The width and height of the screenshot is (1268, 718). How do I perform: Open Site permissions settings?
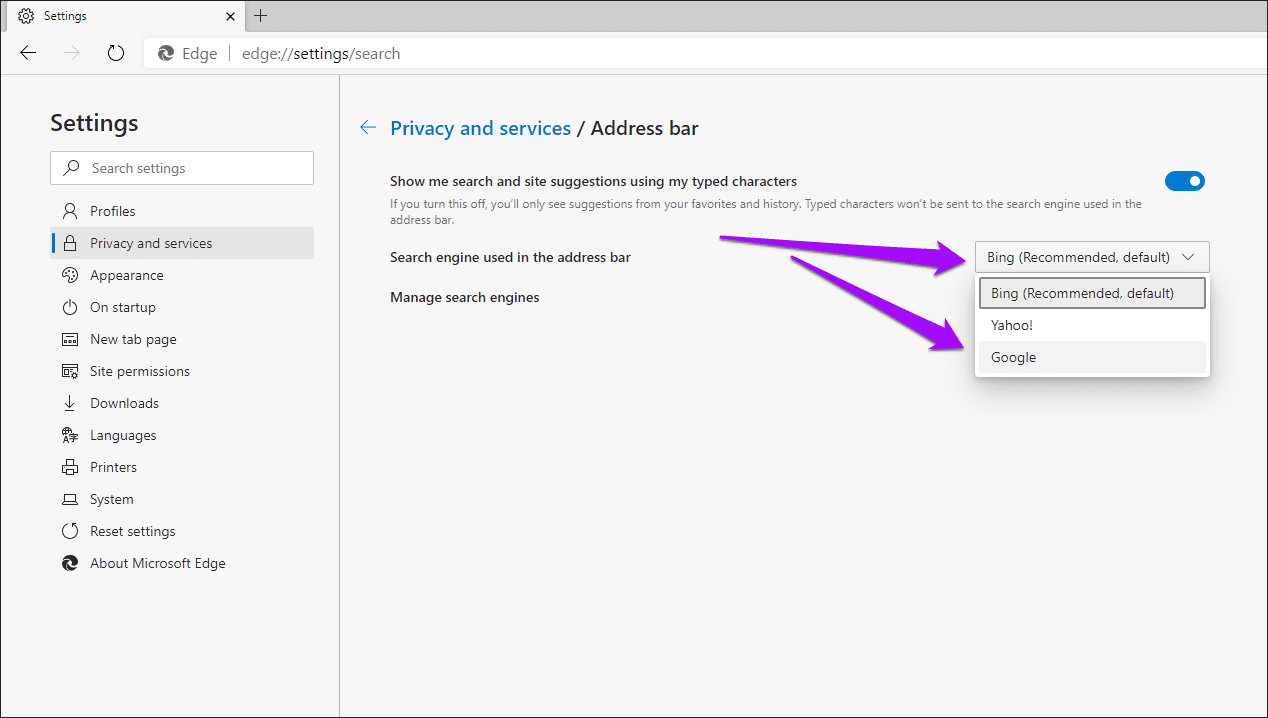[x=182, y=371]
